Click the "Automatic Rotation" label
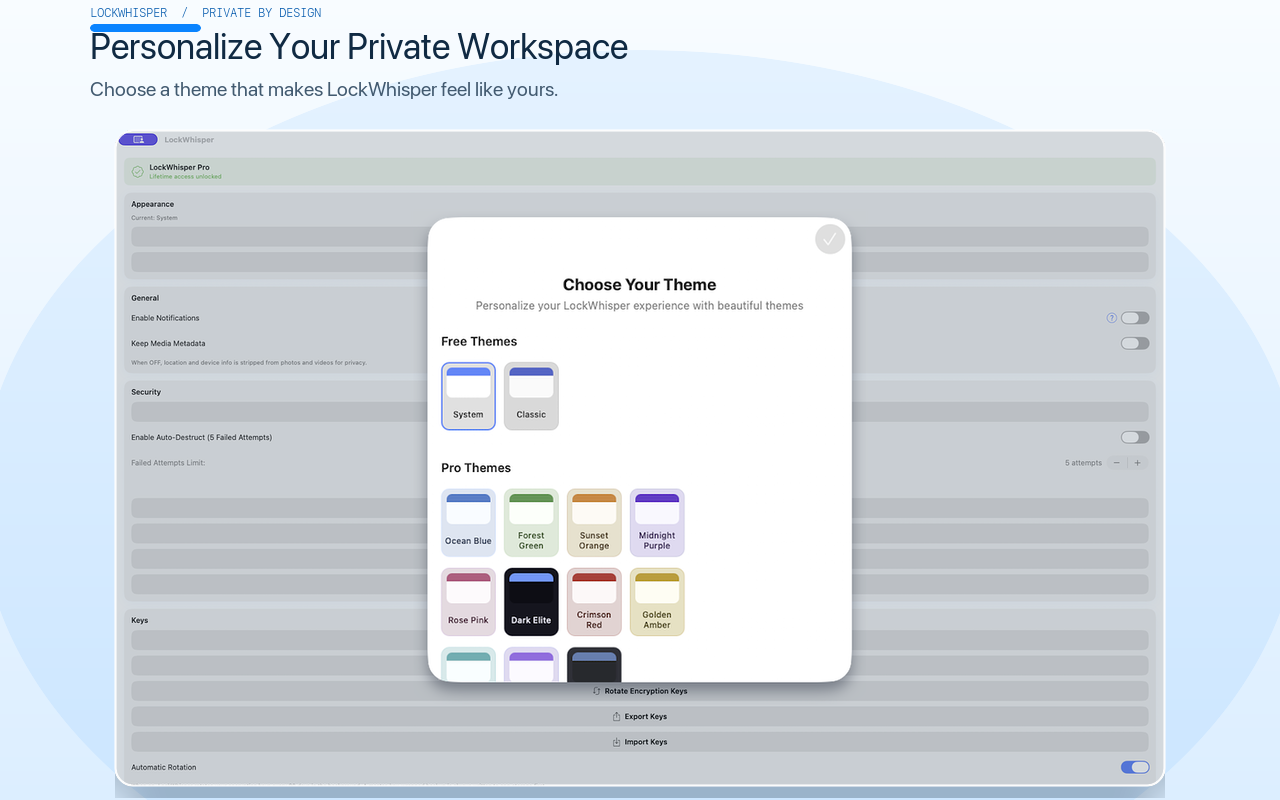This screenshot has height=800, width=1280. pyautogui.click(x=164, y=767)
